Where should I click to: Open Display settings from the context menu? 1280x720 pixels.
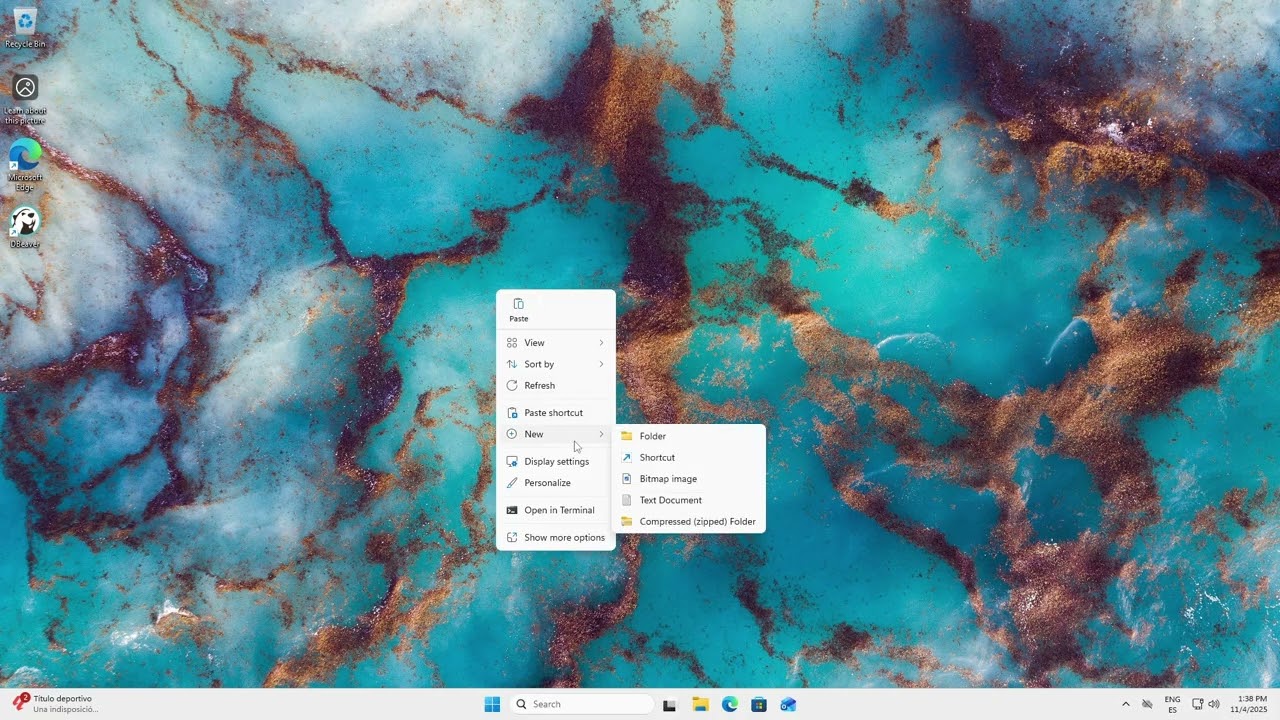(x=556, y=461)
